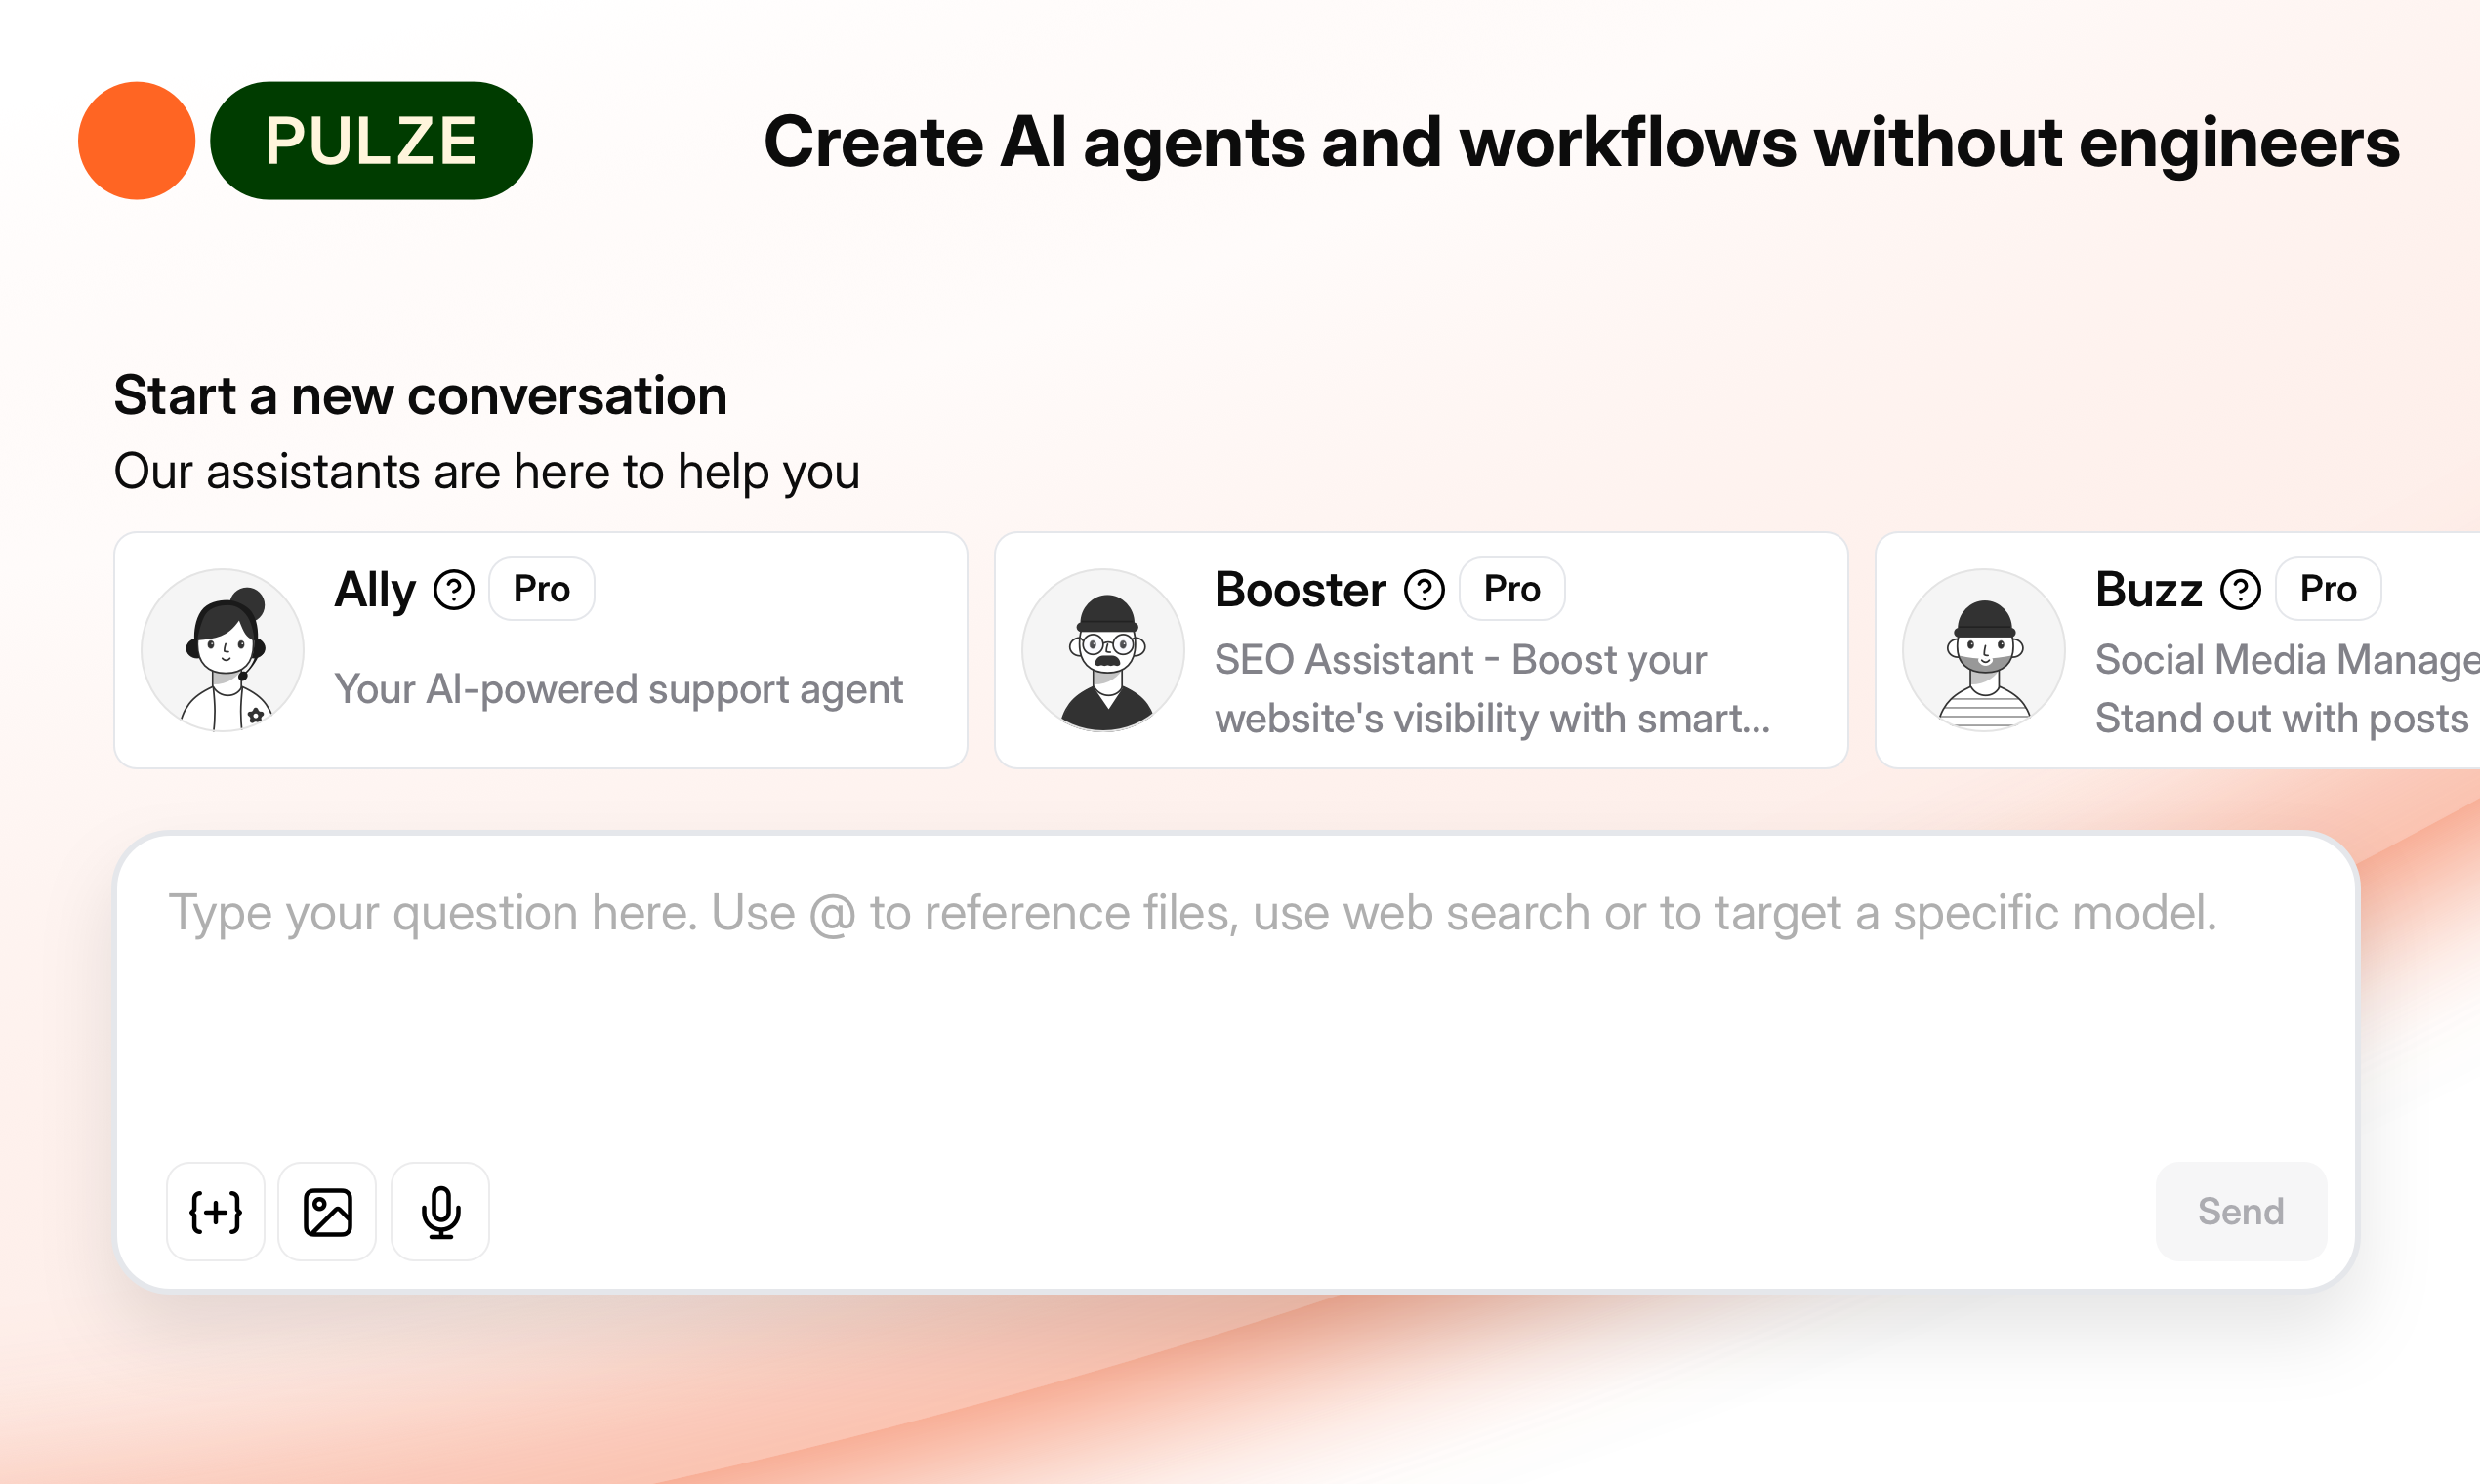The height and width of the screenshot is (1484, 2480).
Task: Open help info icon next to Ally
Action: (454, 590)
